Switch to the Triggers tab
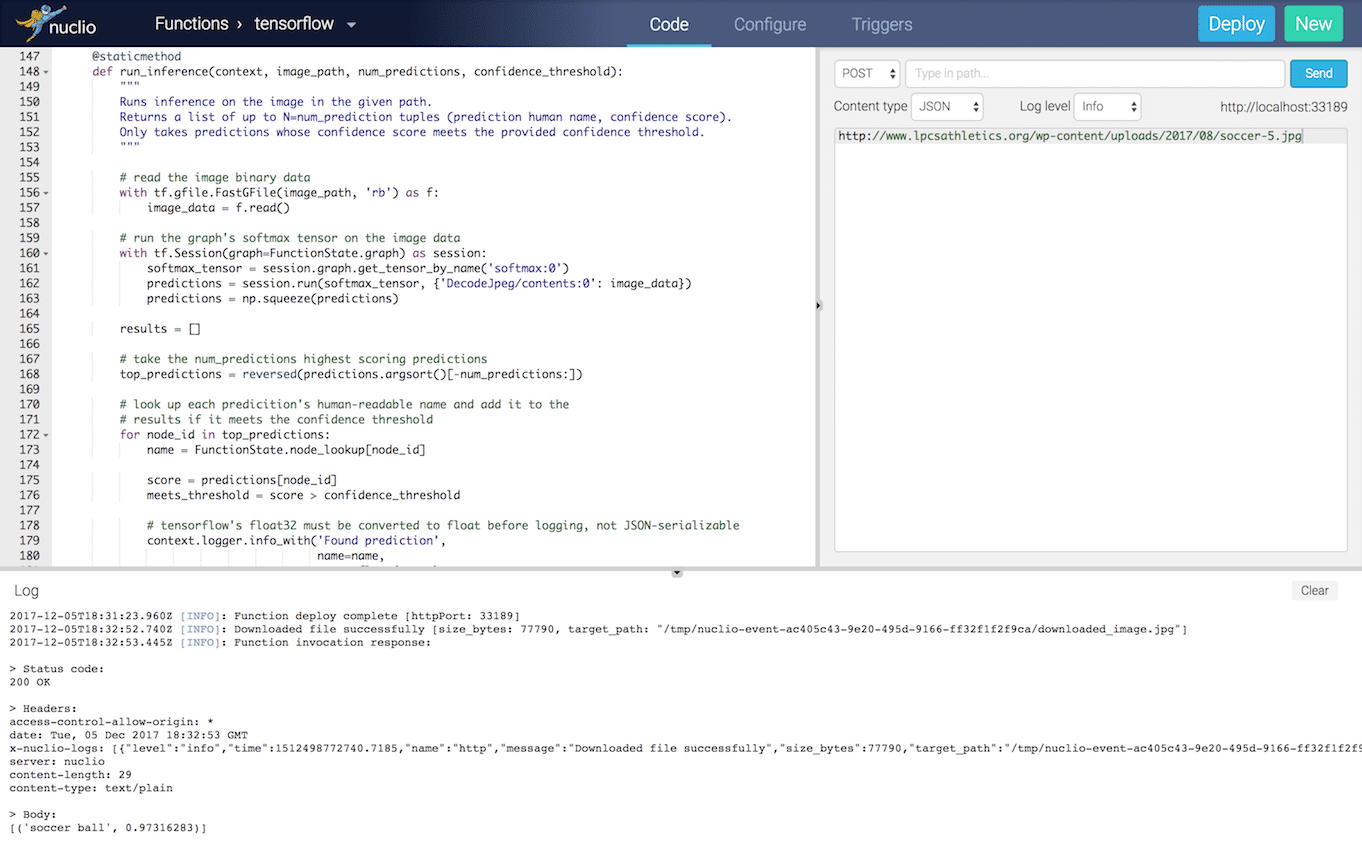 (x=881, y=24)
